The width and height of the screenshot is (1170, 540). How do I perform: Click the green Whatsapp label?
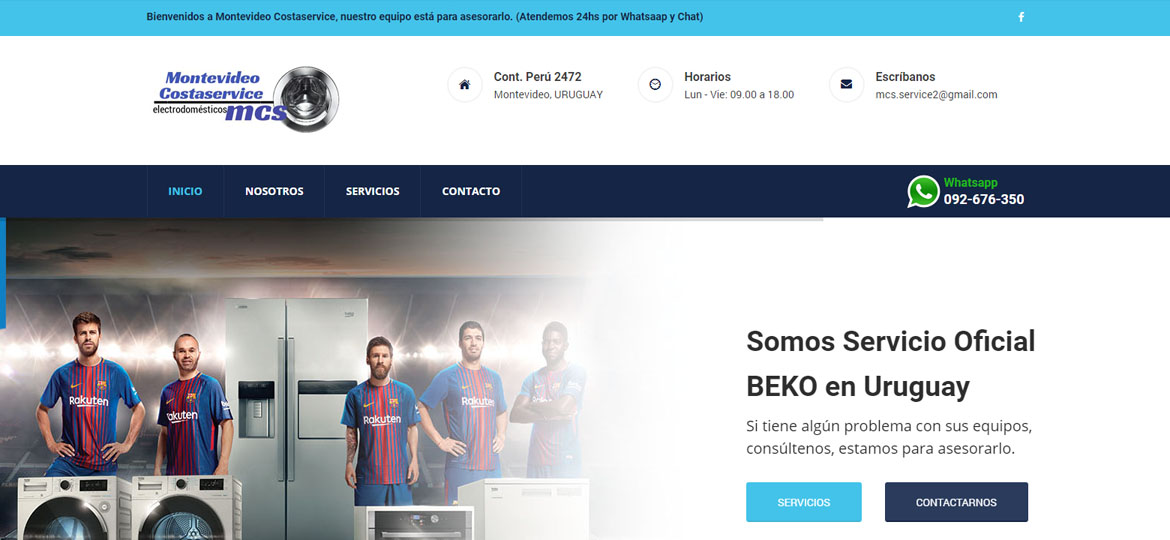970,183
